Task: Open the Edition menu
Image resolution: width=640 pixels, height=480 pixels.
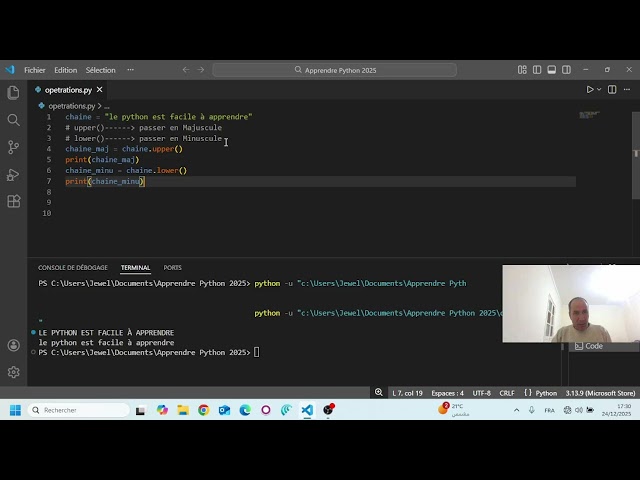Action: tap(66, 70)
